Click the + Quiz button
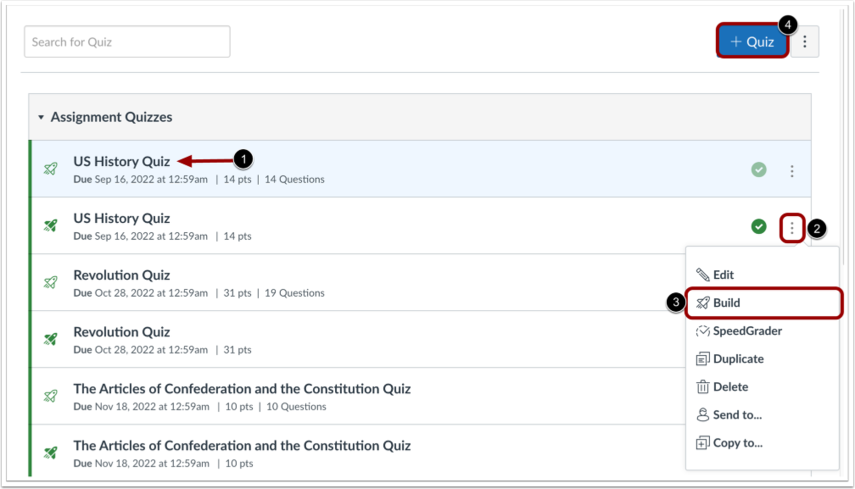The width and height of the screenshot is (855, 489). (x=752, y=41)
